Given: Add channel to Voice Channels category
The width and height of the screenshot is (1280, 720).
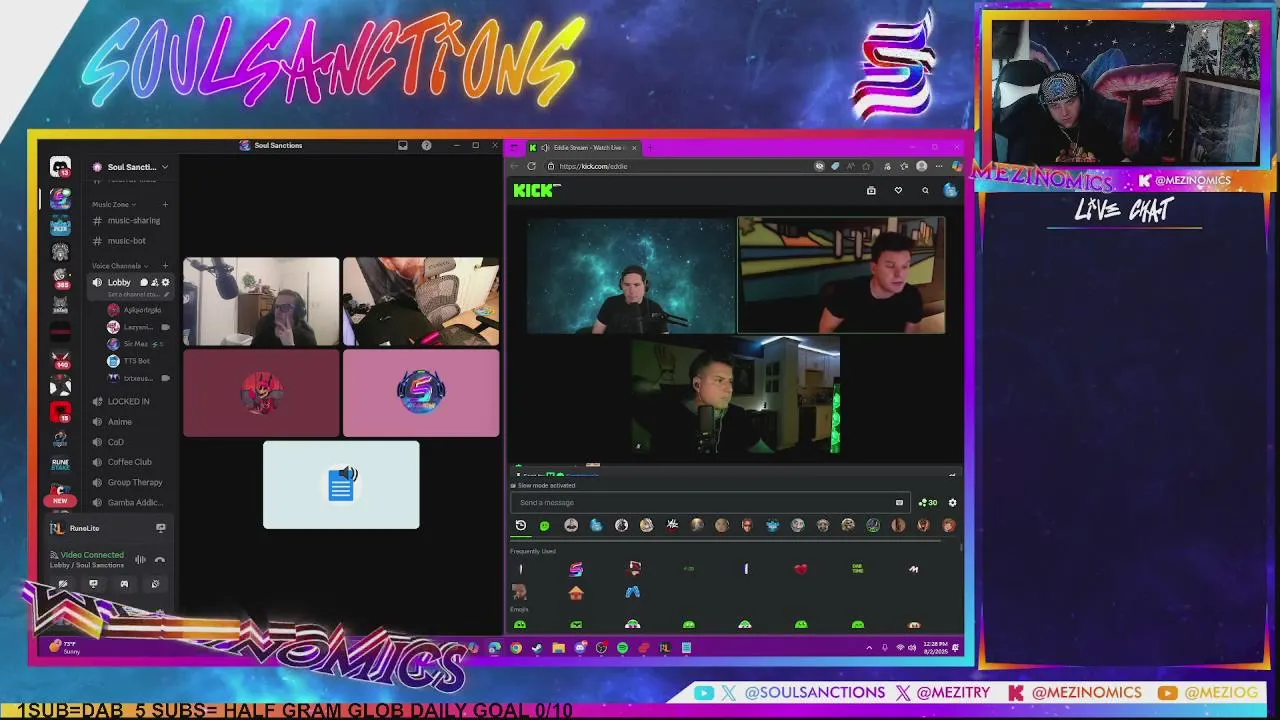Looking at the screenshot, I should coord(165,266).
